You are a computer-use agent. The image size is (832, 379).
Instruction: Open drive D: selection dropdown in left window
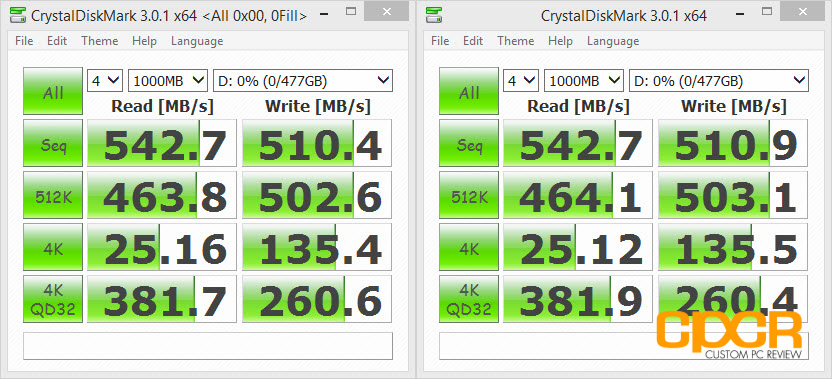pos(302,81)
